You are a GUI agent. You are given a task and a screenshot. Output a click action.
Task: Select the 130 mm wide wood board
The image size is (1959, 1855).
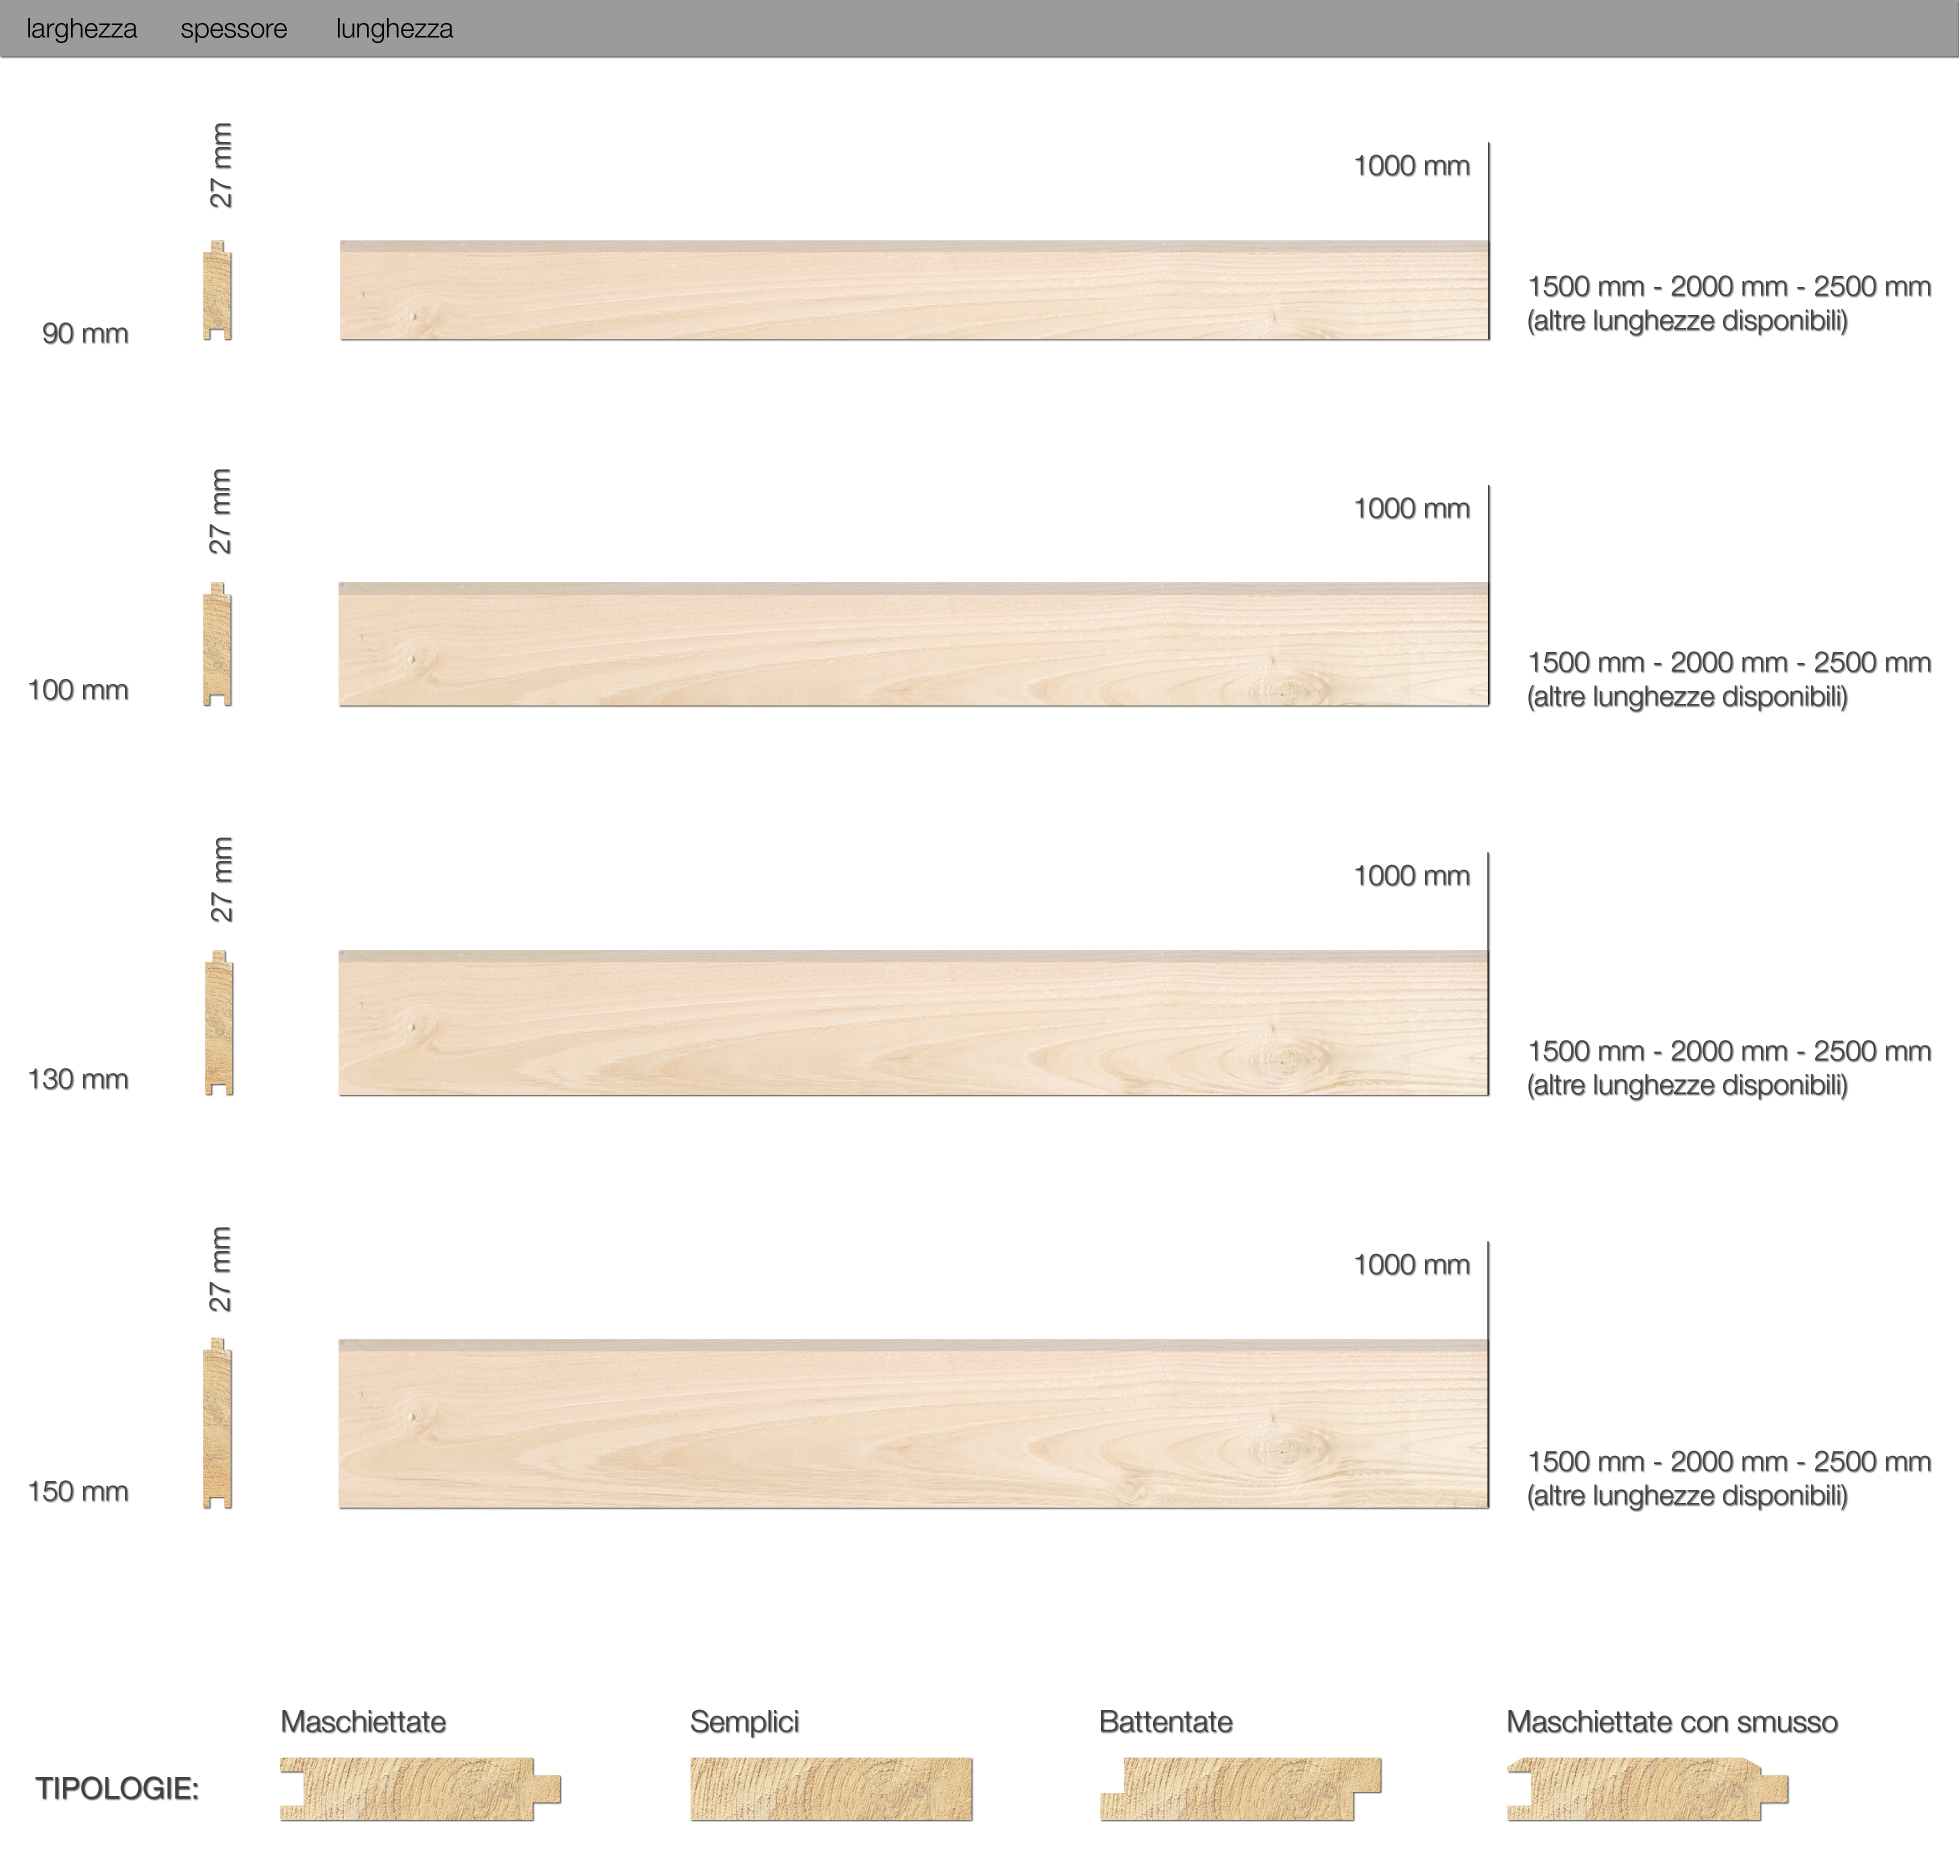pos(914,1023)
